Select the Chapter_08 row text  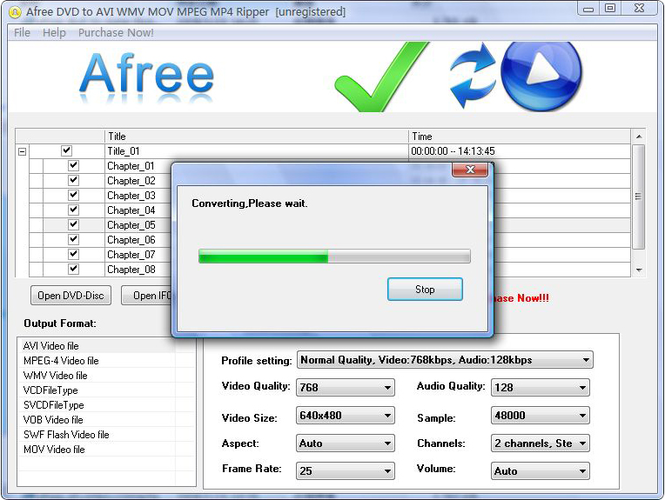(131, 269)
